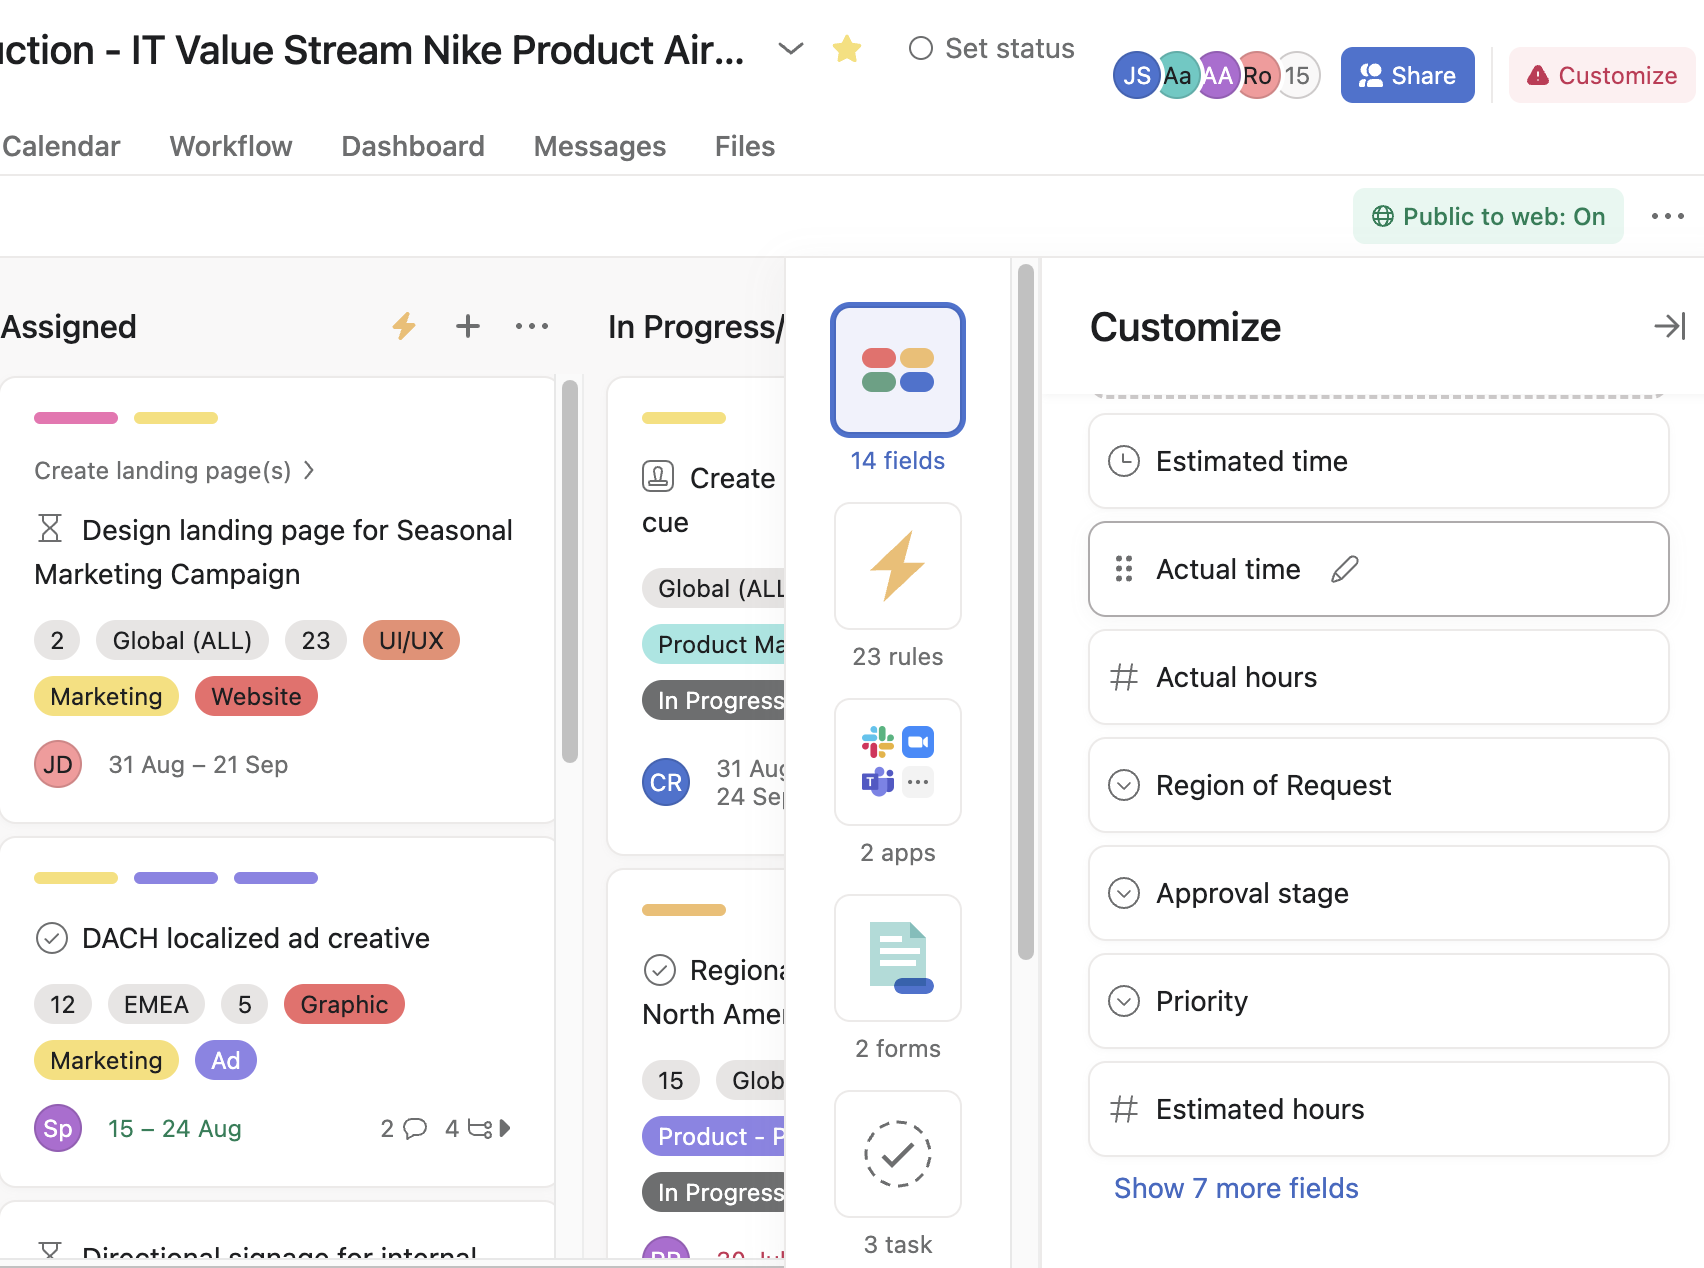Click the Share button
Viewport: 1704px width, 1268px height.
(1407, 75)
